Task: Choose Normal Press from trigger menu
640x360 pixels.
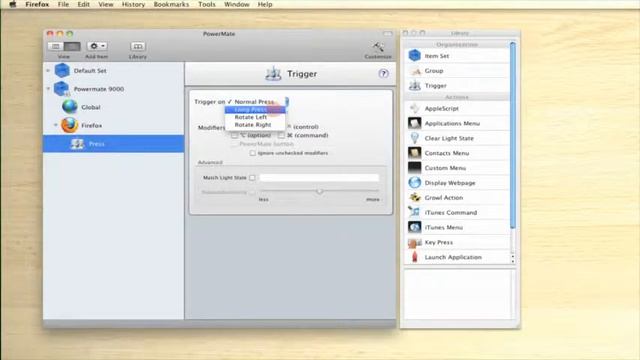Action: coord(255,102)
